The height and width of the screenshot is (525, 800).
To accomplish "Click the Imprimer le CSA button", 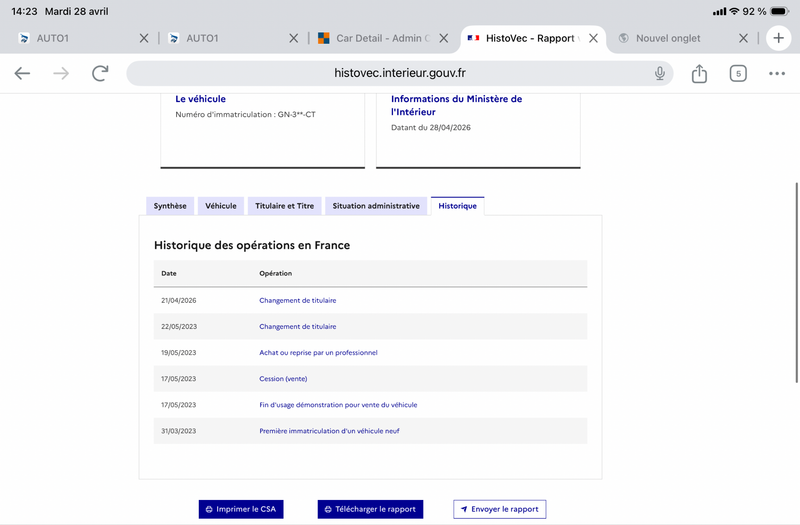I will coord(241,509).
